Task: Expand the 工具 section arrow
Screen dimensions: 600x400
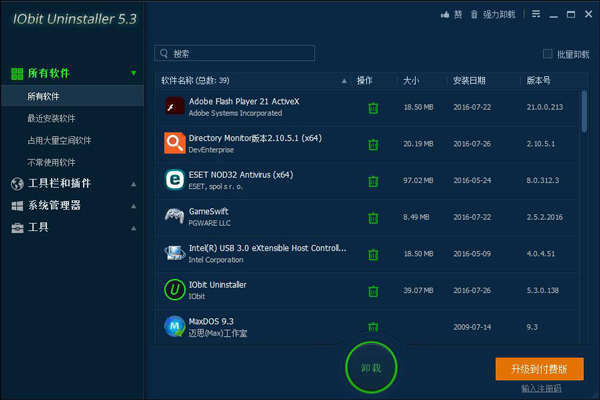Action: click(x=134, y=229)
